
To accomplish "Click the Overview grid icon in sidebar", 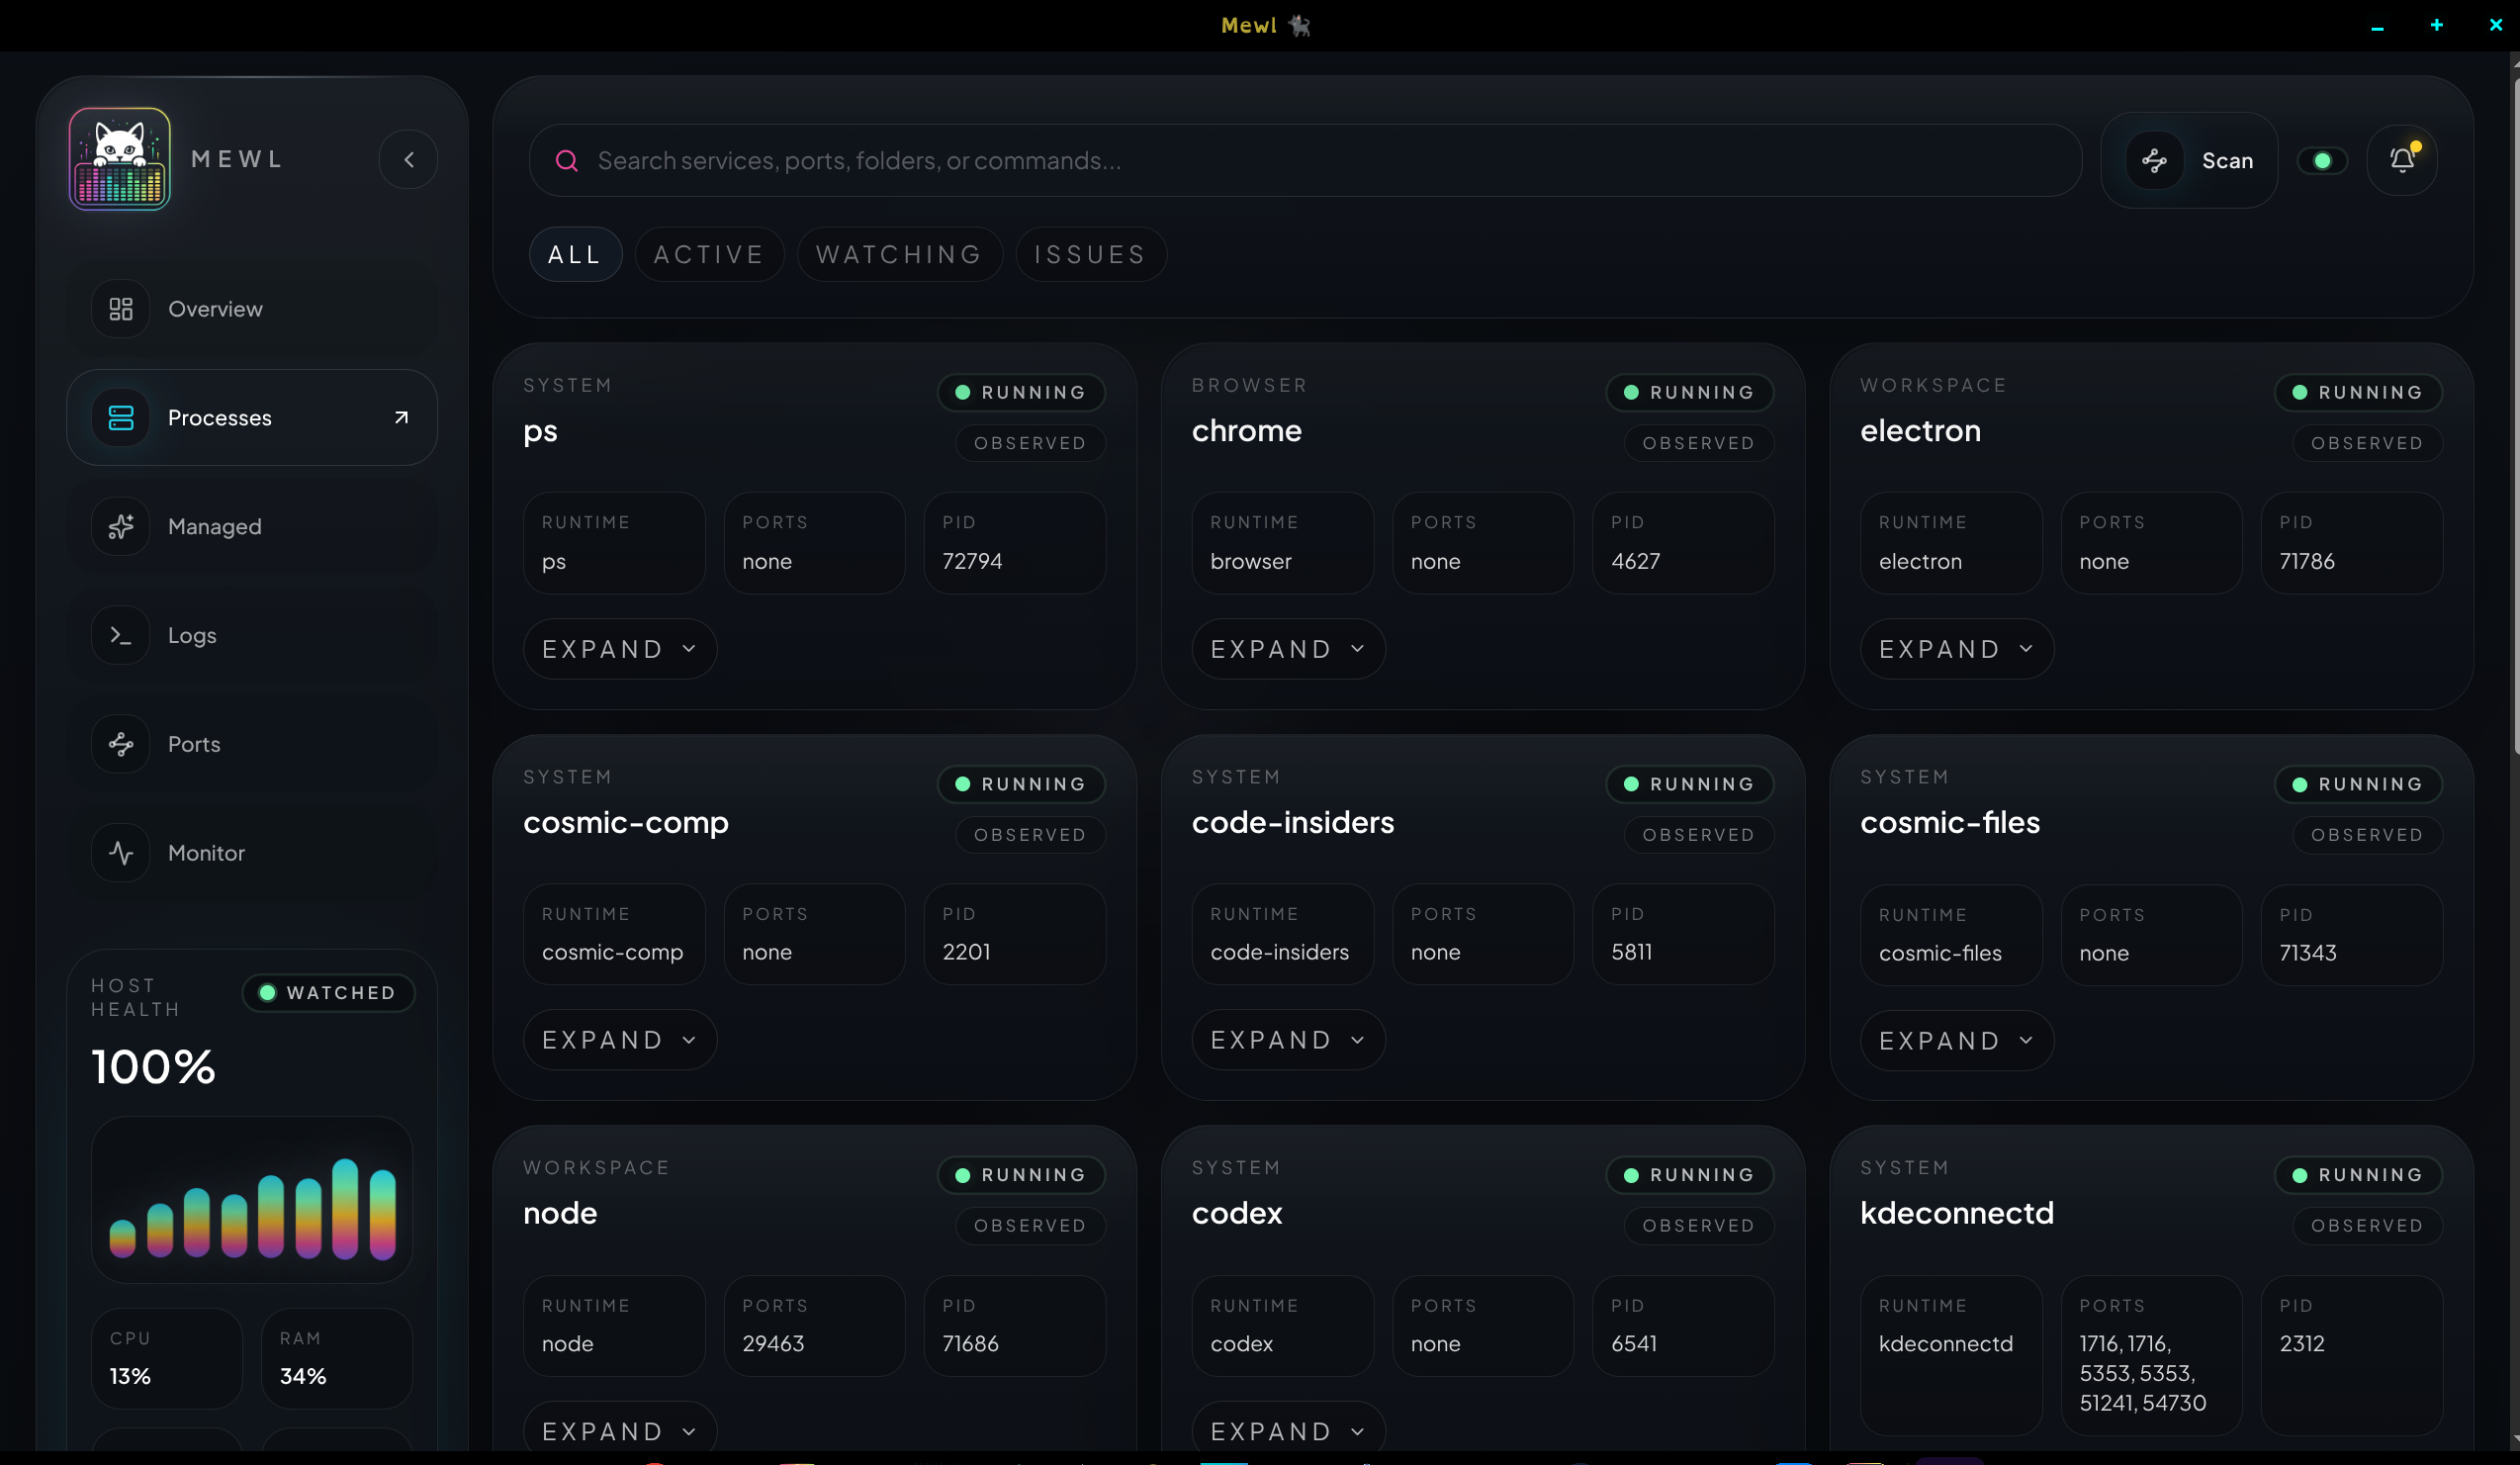I will 121,309.
